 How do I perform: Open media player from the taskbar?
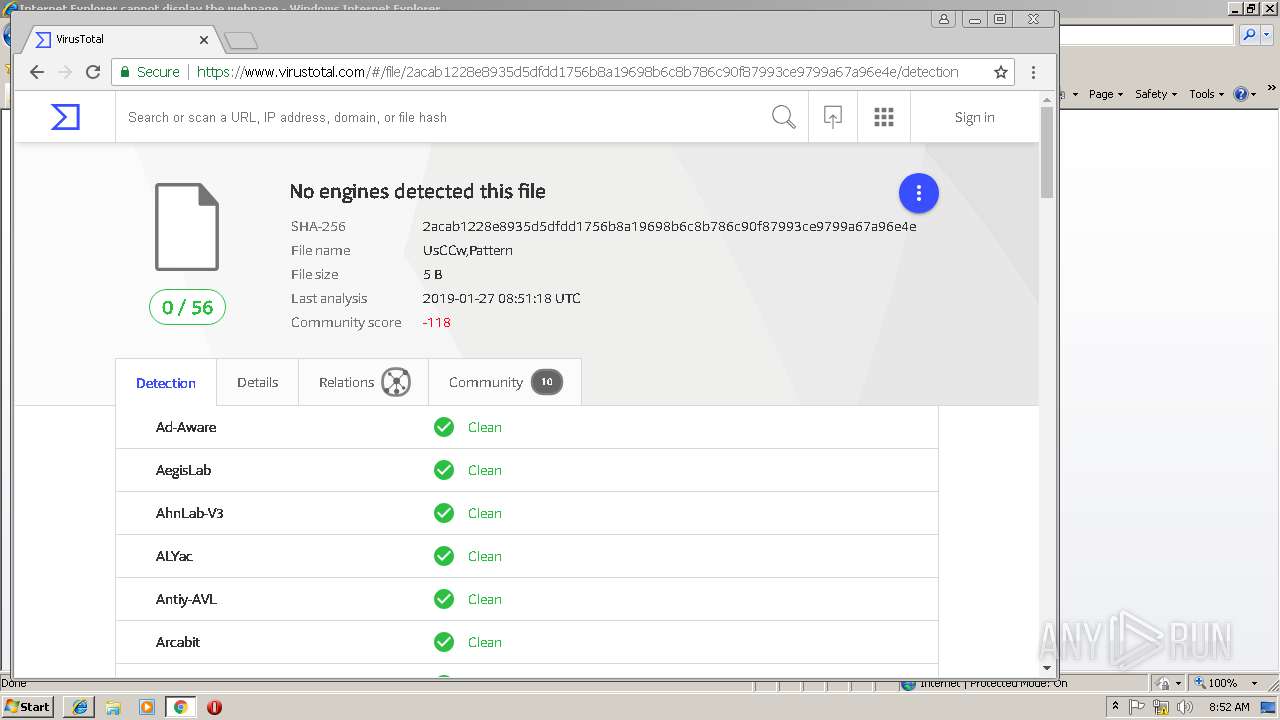pyautogui.click(x=147, y=707)
